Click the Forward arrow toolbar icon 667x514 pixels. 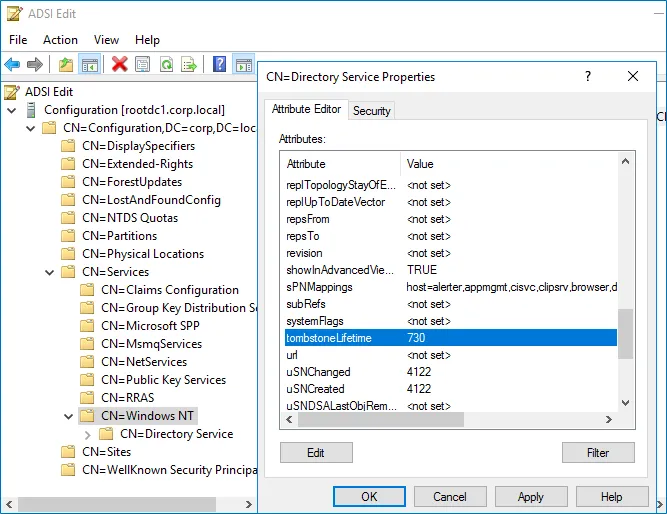coord(35,65)
